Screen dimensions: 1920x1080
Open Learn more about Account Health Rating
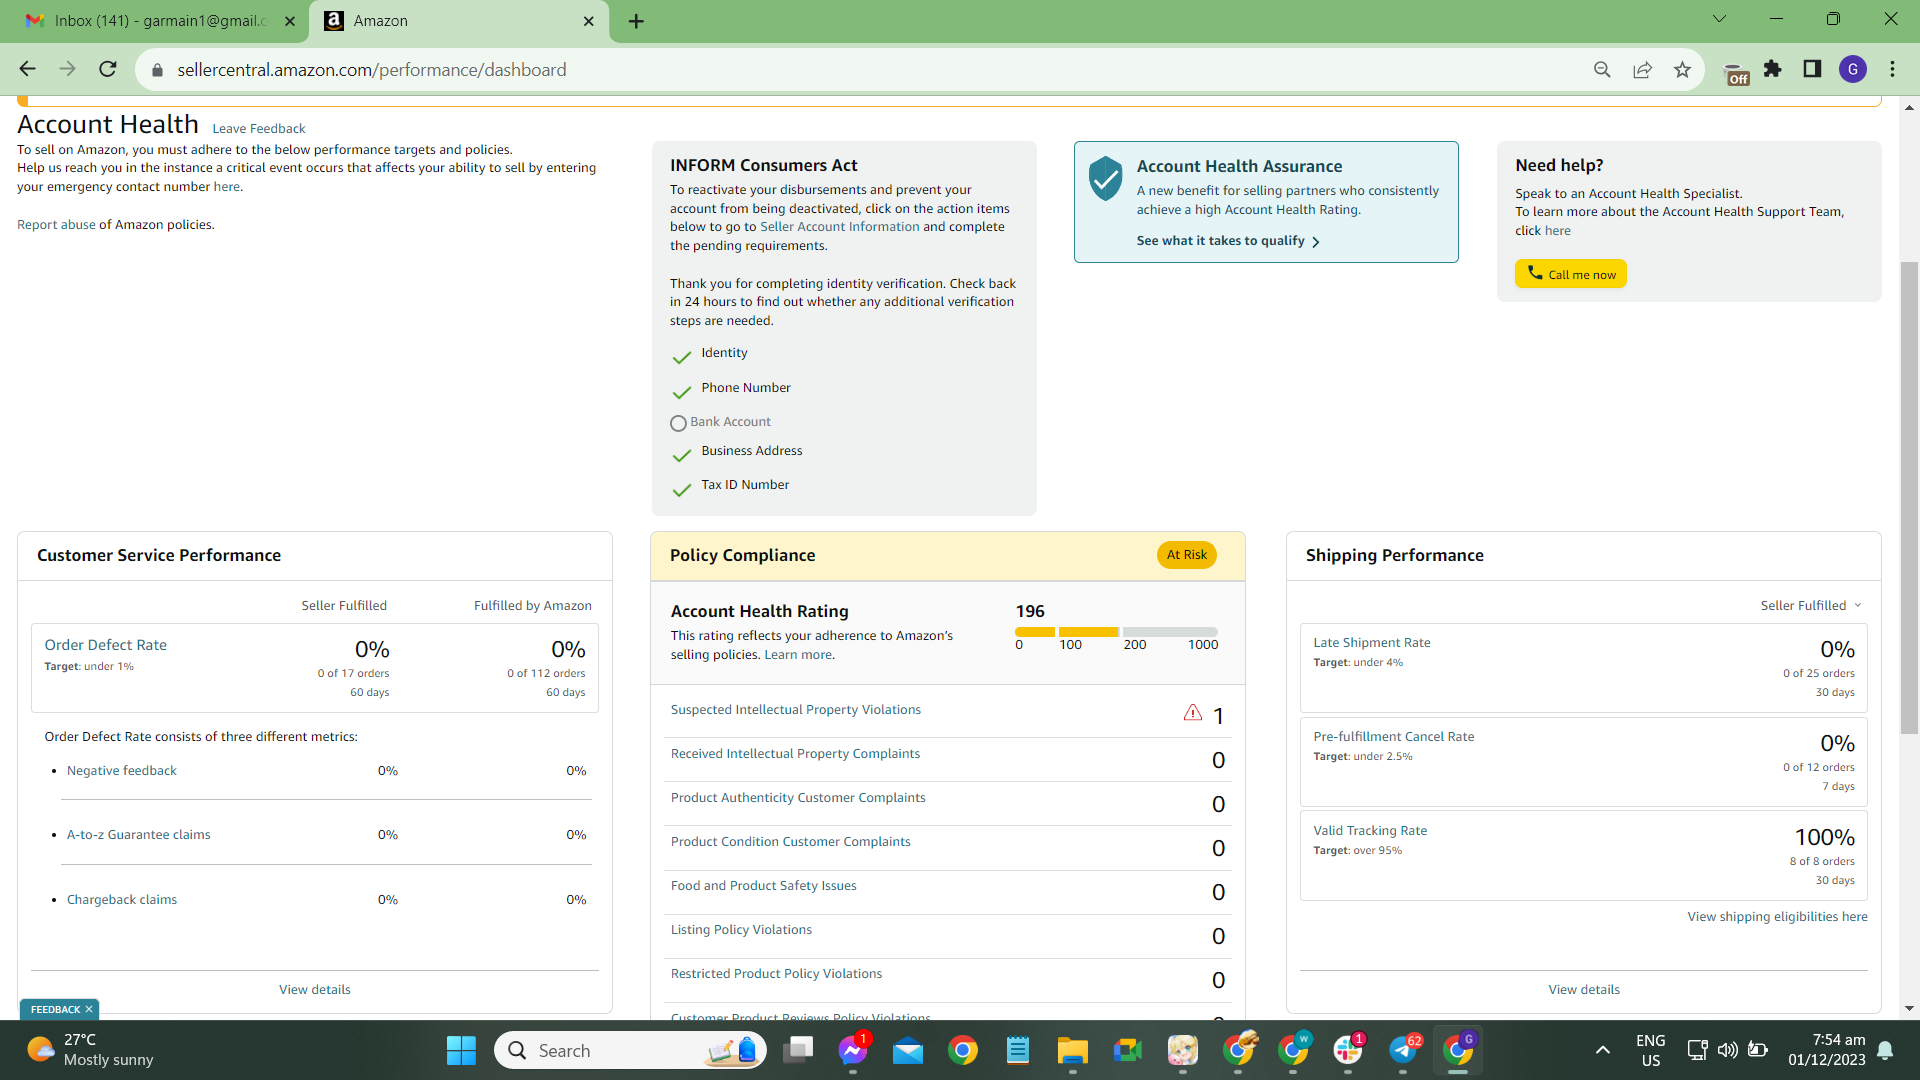tap(798, 655)
